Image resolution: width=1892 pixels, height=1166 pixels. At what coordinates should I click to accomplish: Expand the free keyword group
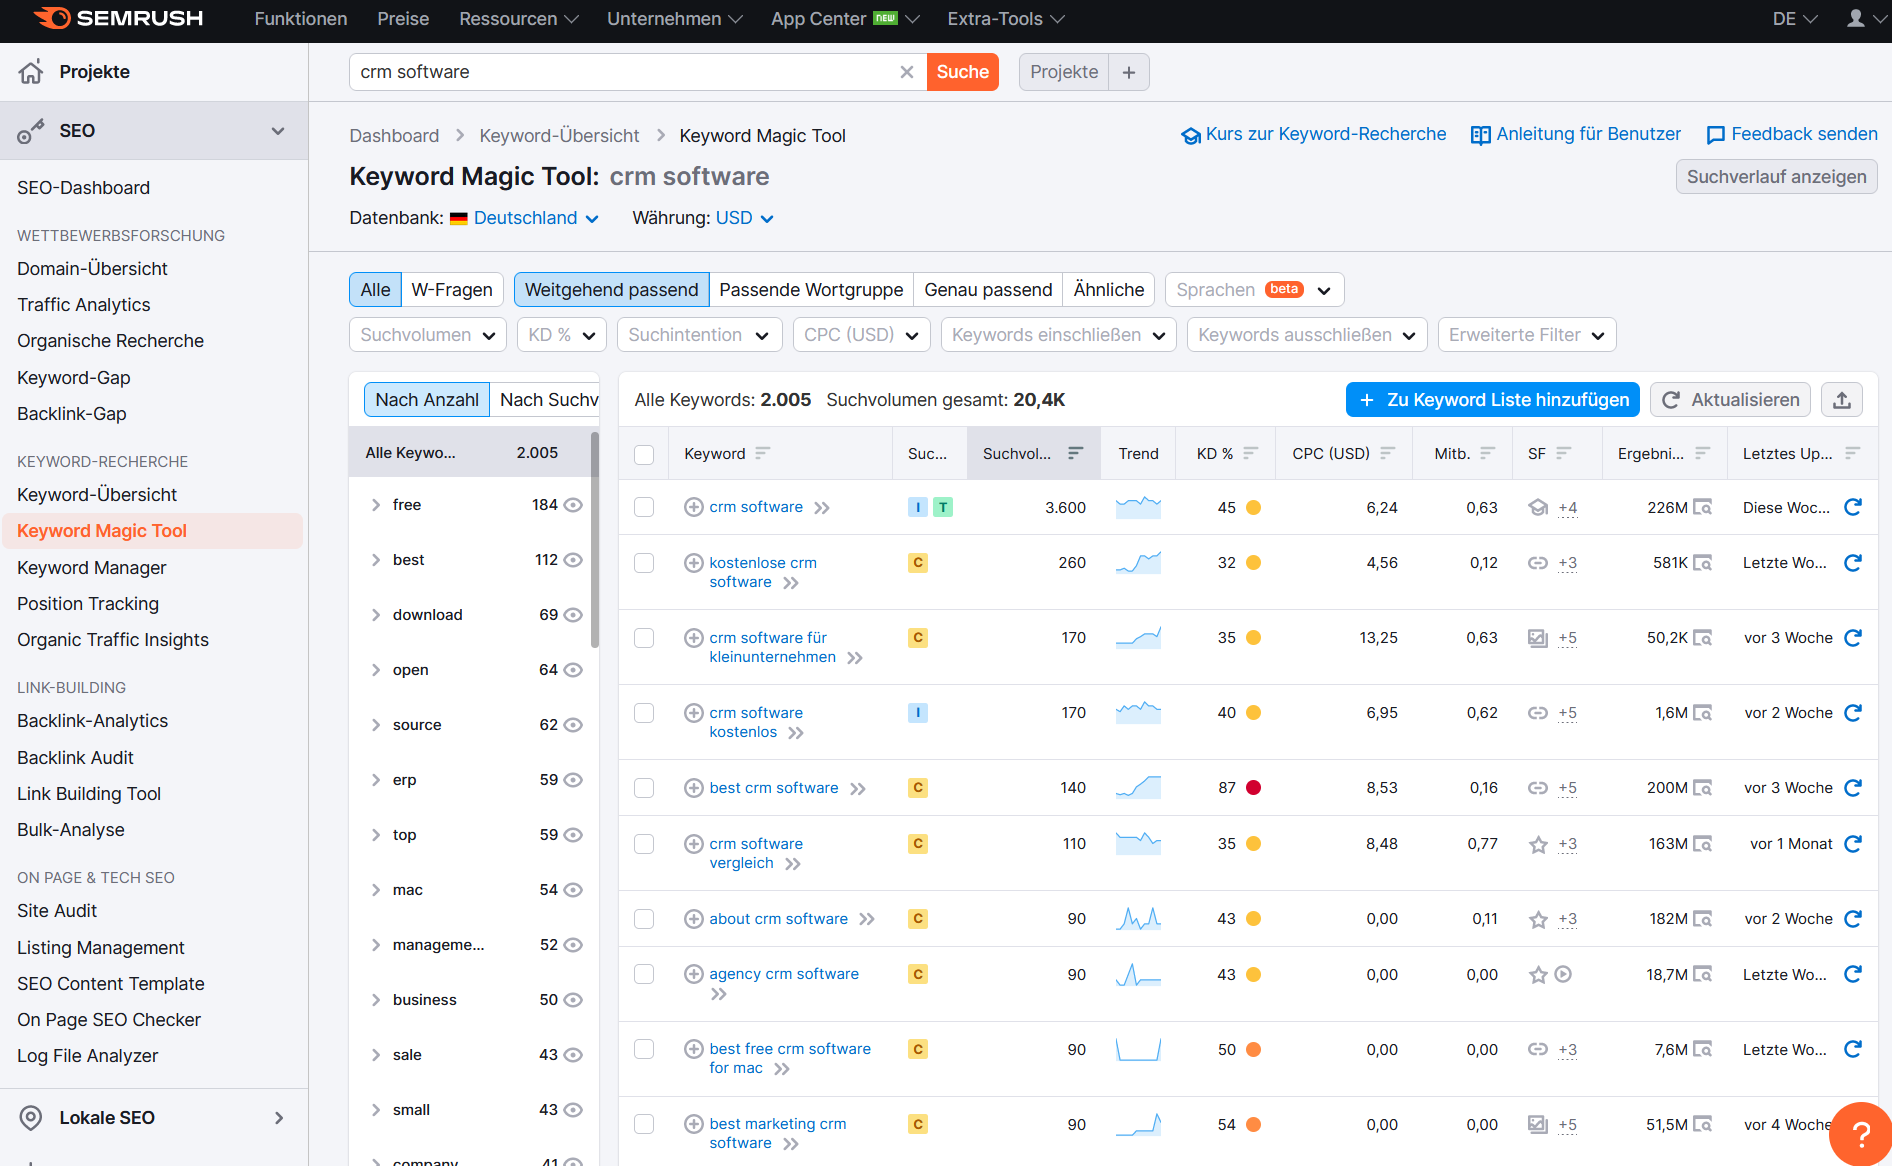[376, 505]
